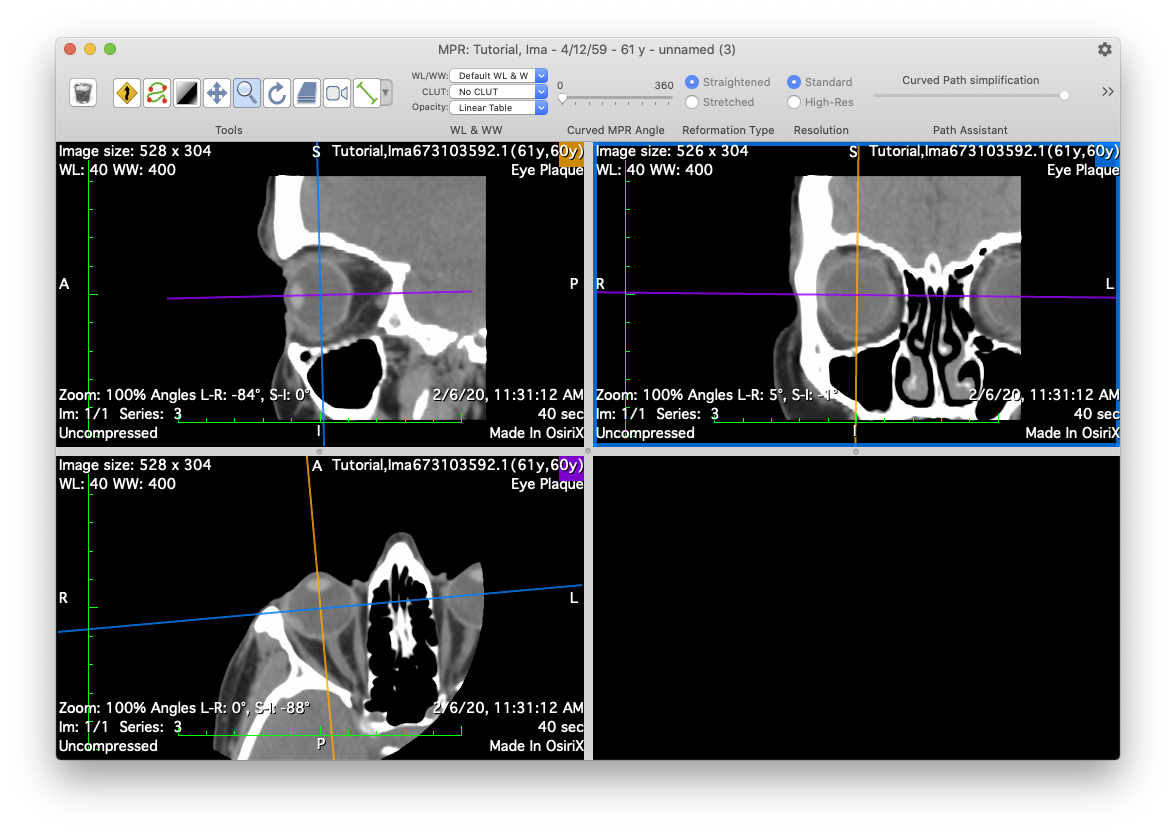Click the Curved MPR Angle slider
Image resolution: width=1176 pixels, height=834 pixels.
click(615, 98)
